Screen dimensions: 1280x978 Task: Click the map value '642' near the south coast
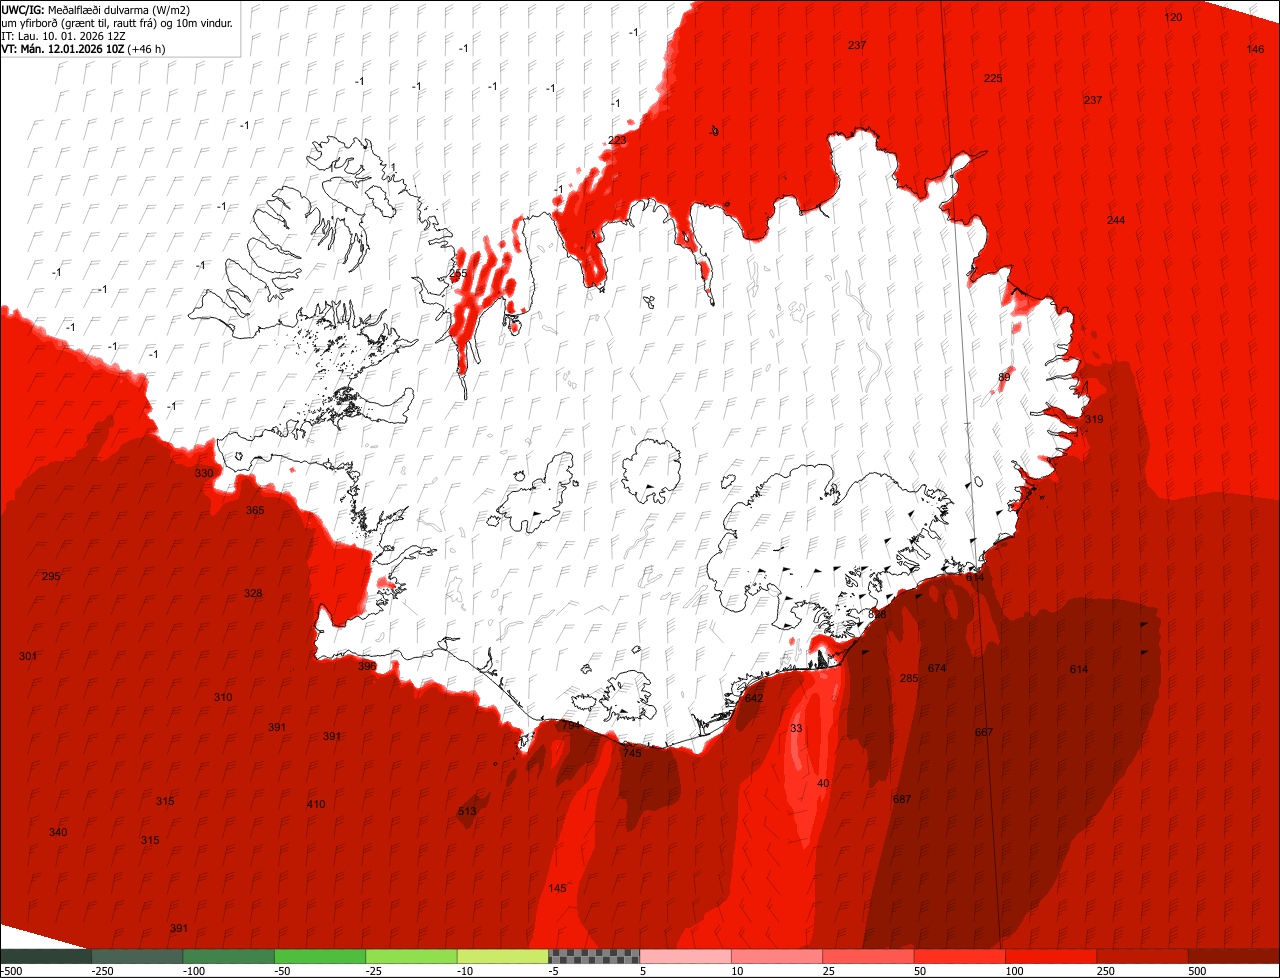(754, 698)
